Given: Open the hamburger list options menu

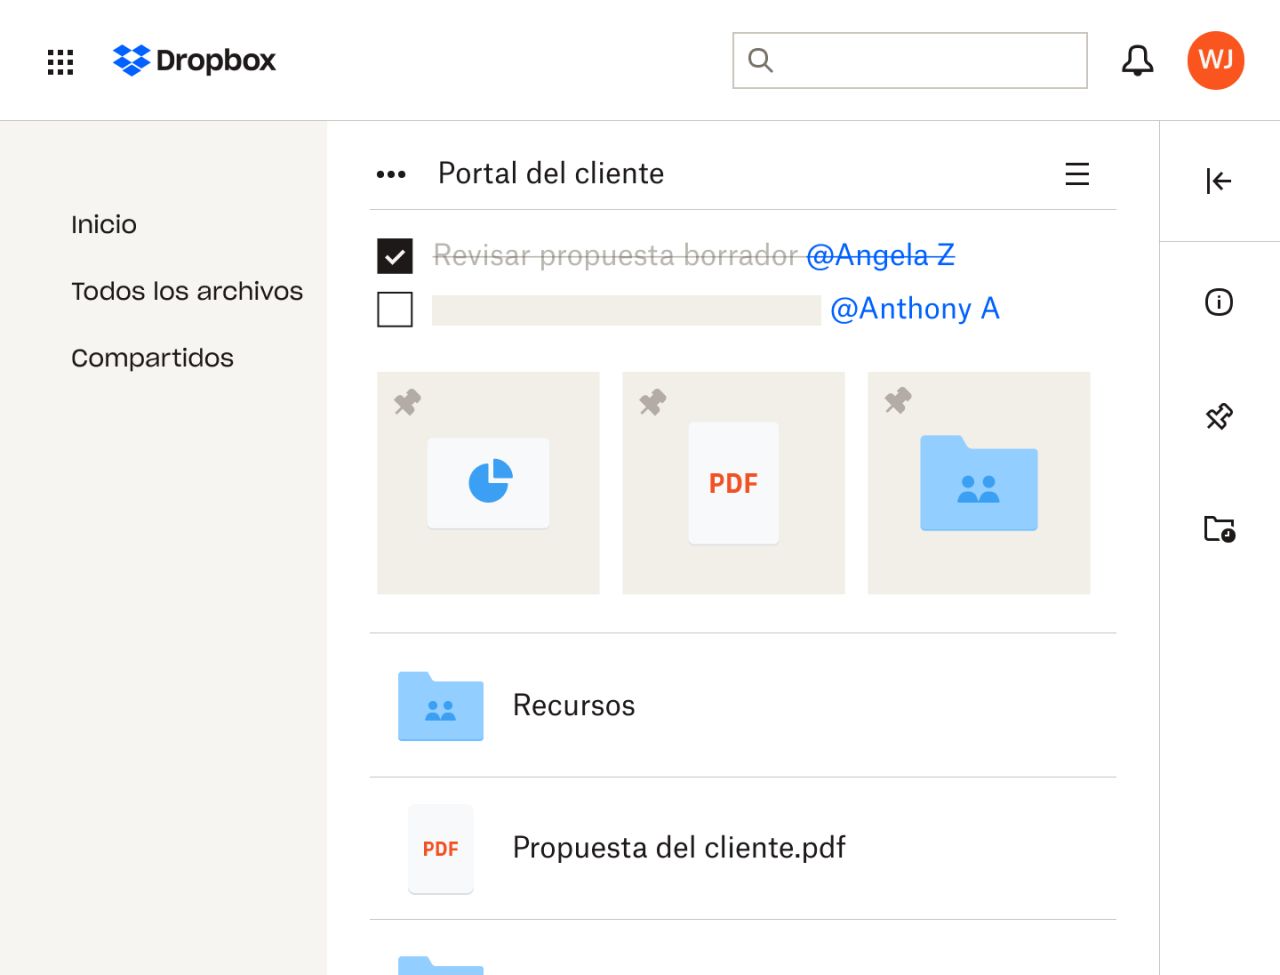Looking at the screenshot, I should click(1076, 173).
